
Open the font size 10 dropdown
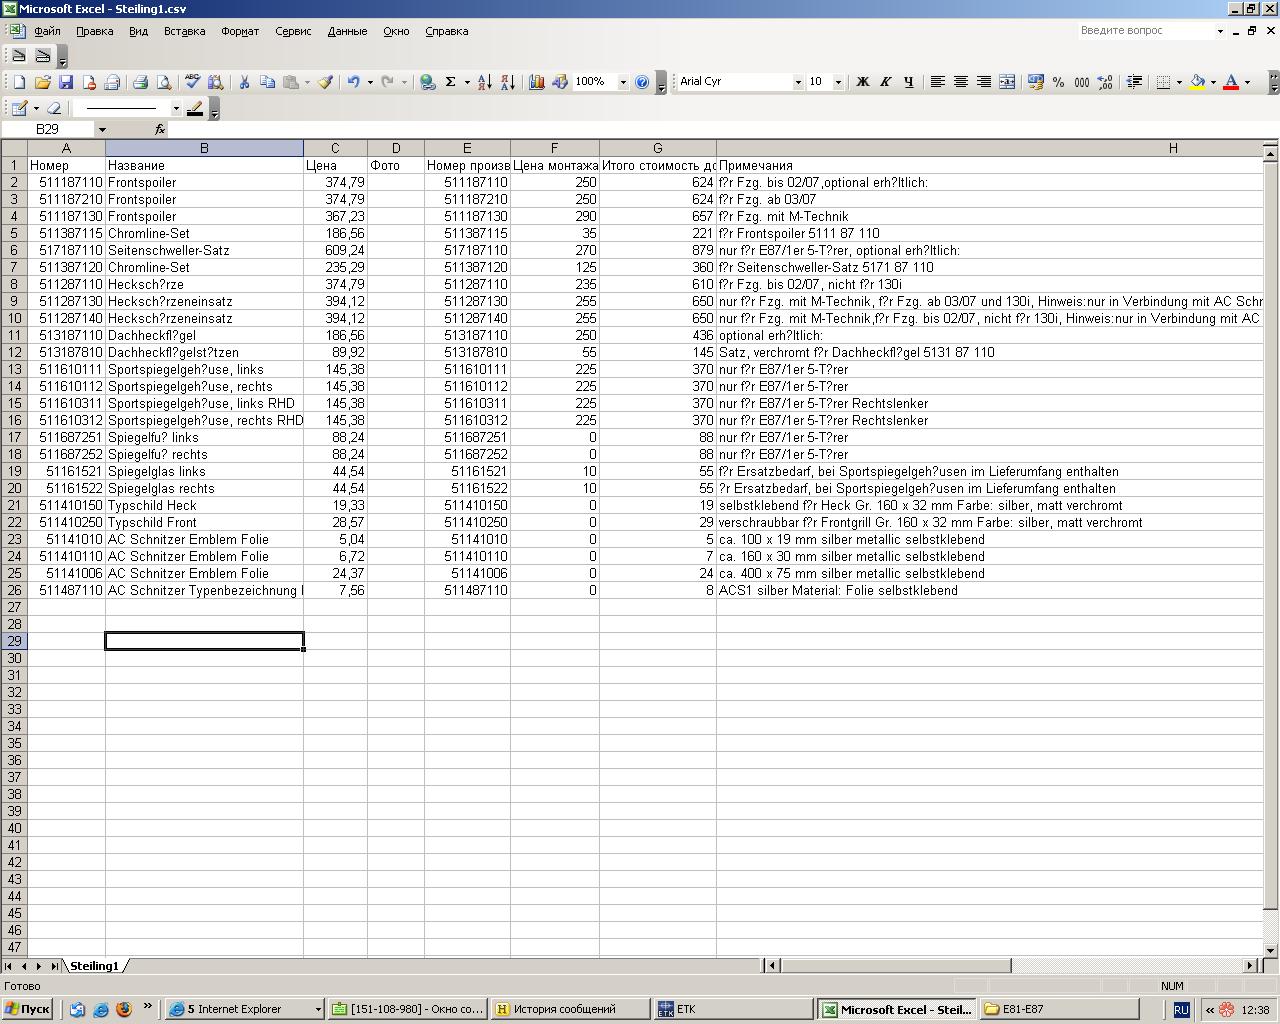[x=838, y=82]
